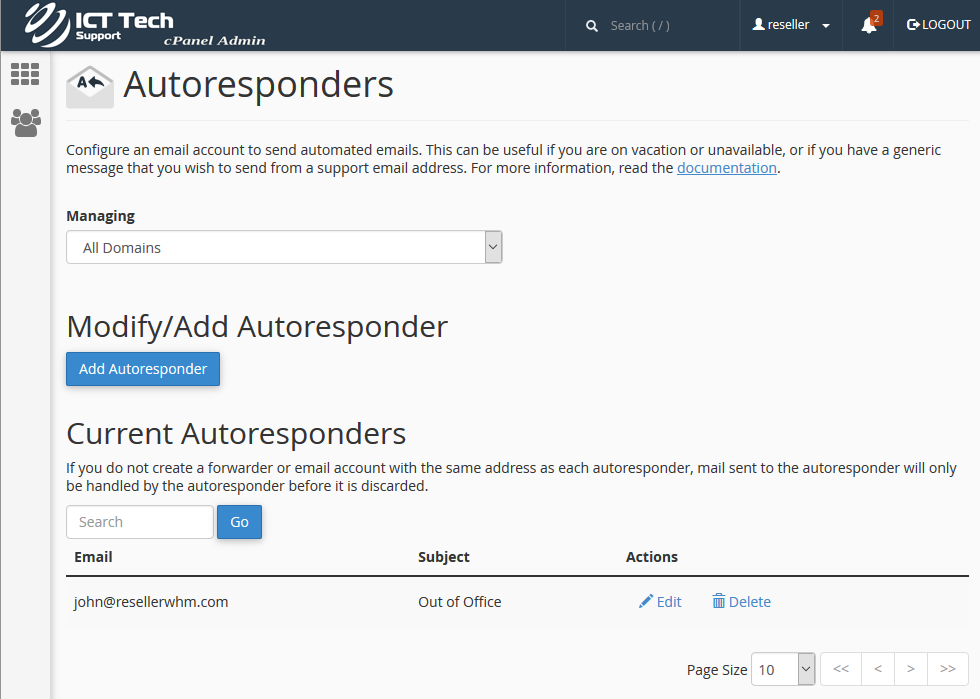Click the search magnifier icon in header
This screenshot has height=699, width=980.
click(592, 26)
